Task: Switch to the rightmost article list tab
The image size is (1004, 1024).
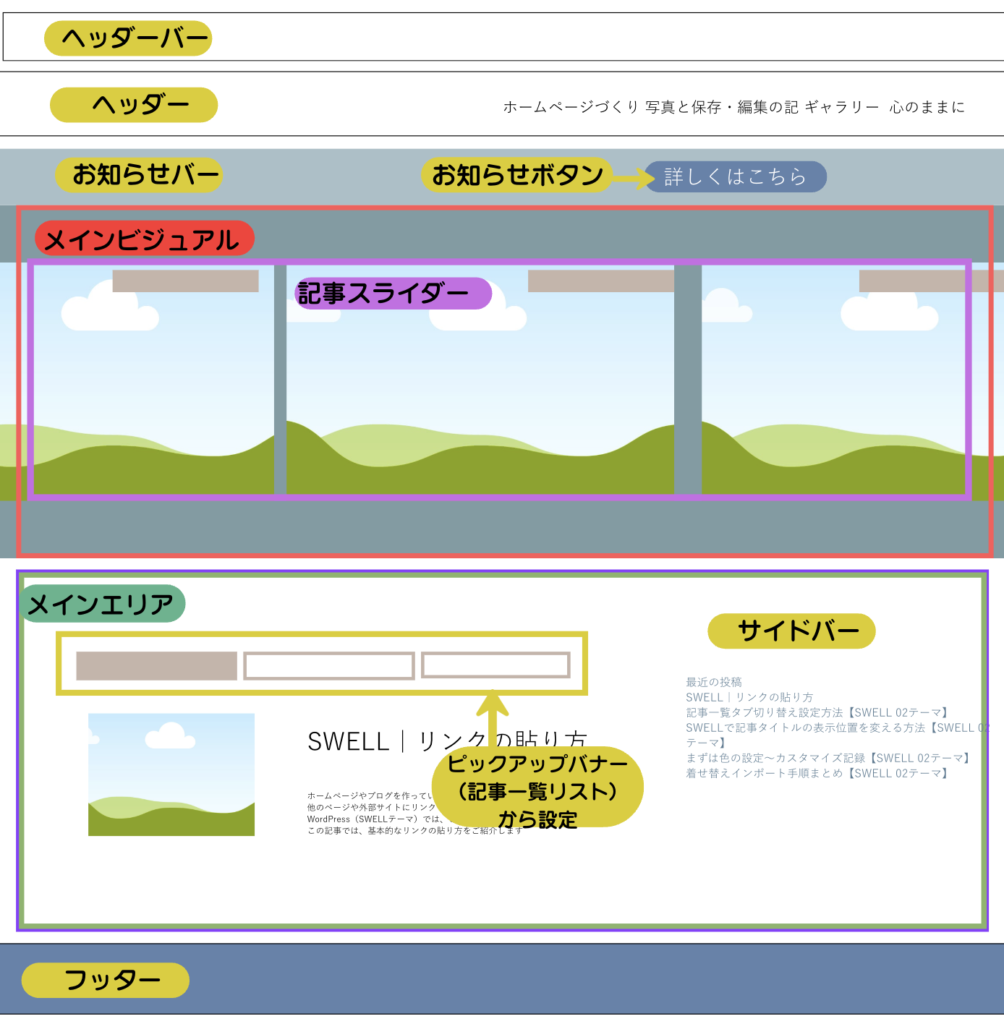Action: click(x=495, y=665)
